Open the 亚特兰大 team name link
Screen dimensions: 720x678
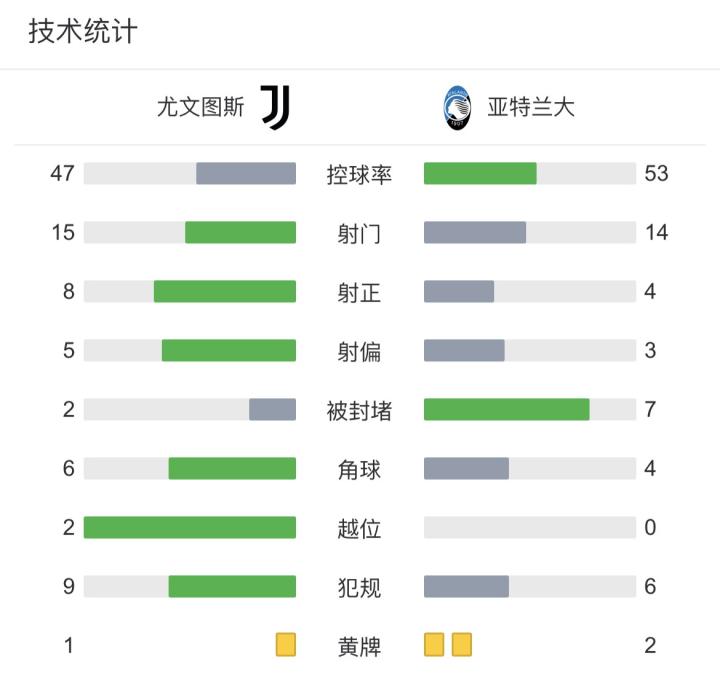[531, 107]
